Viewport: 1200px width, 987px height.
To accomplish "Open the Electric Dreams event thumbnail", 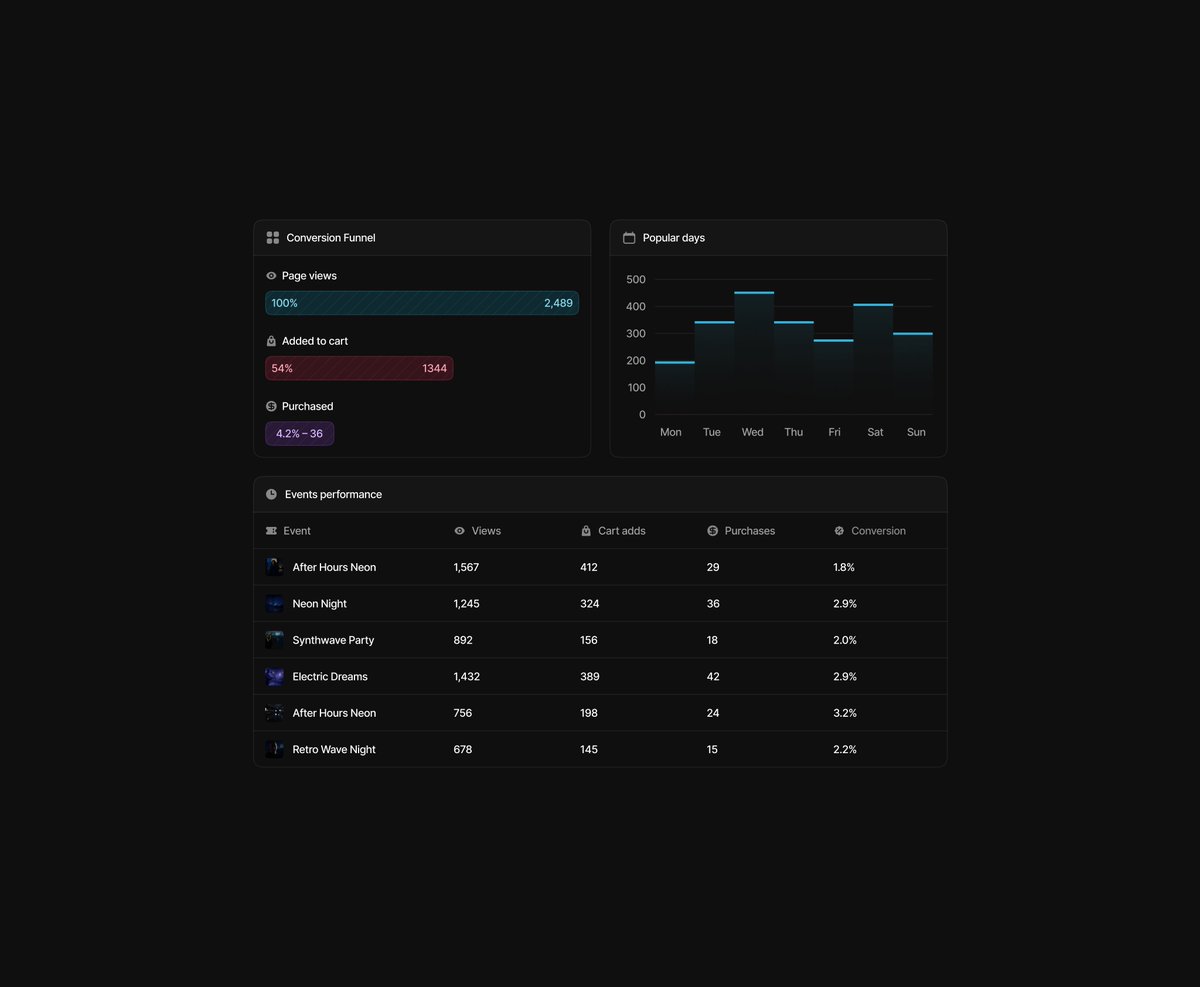I will tap(274, 677).
